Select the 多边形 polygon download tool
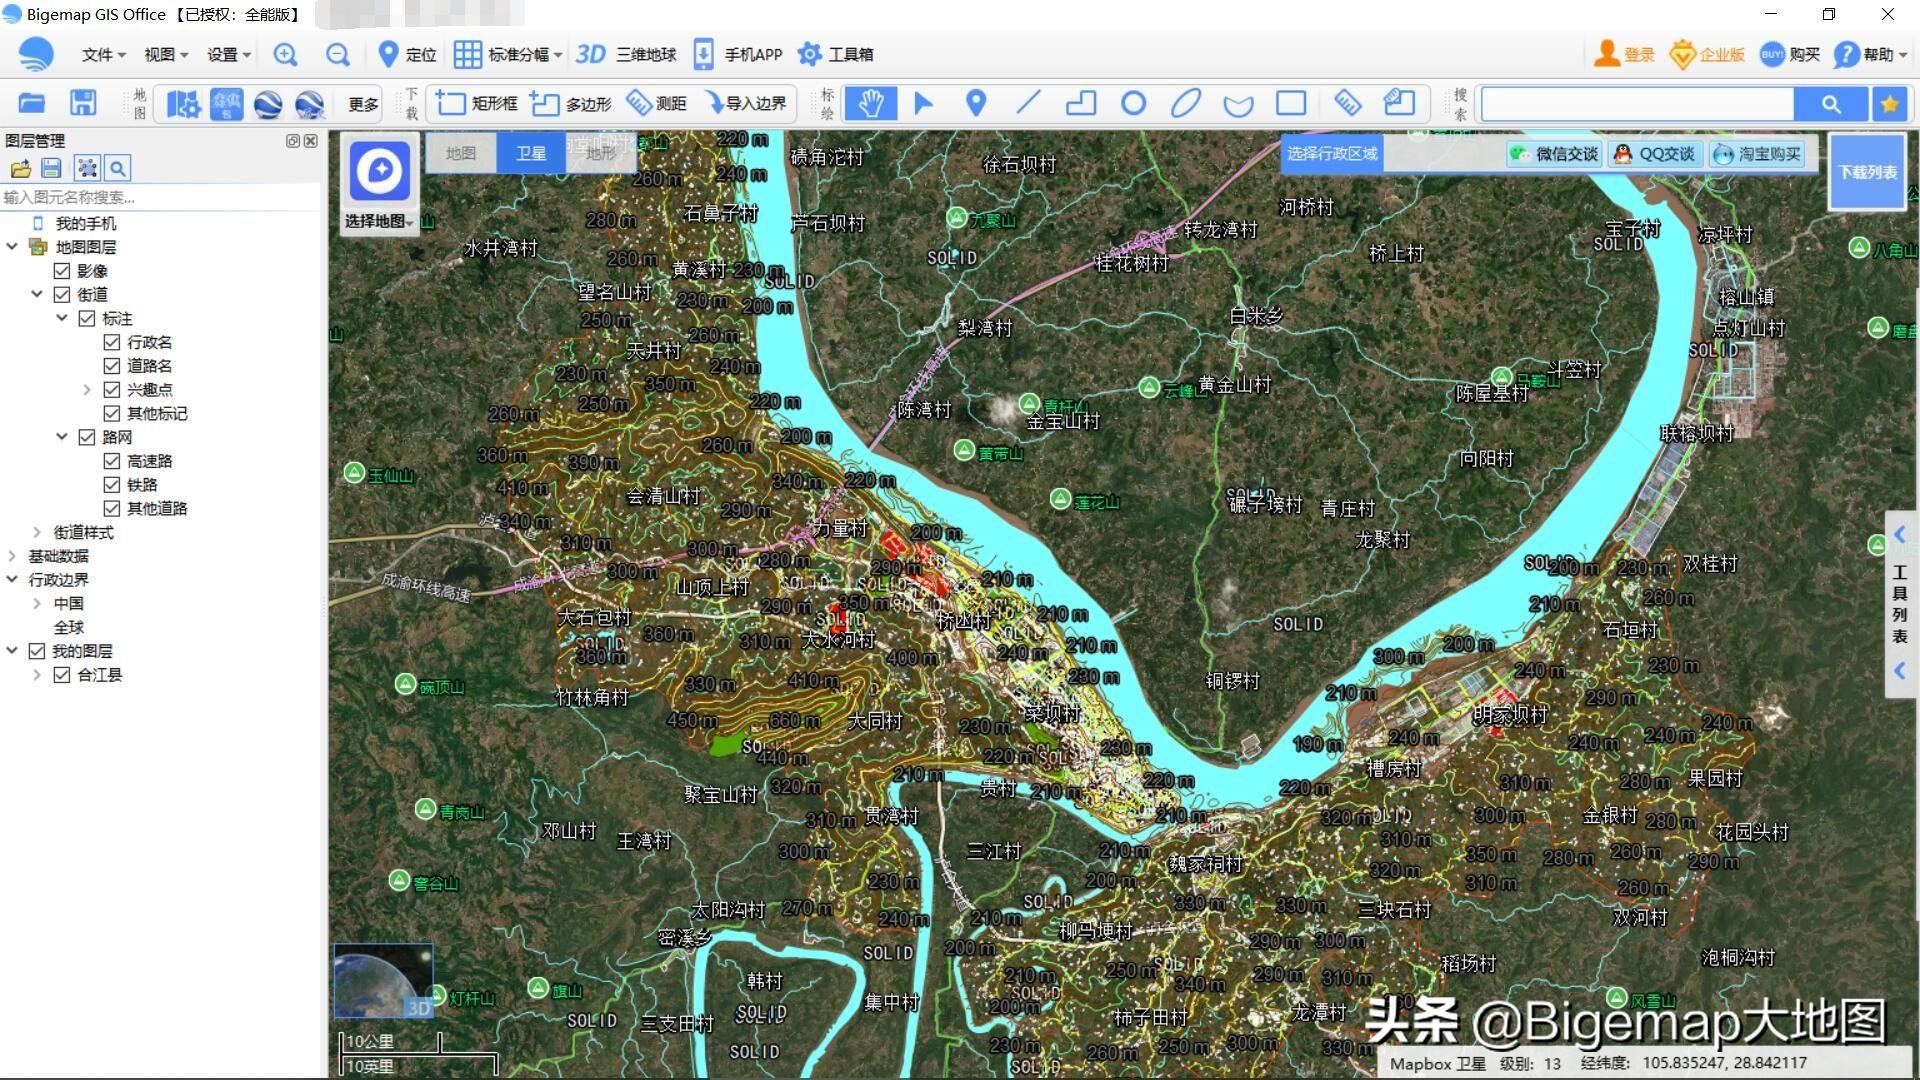Screen dimensions: 1920x1080 [570, 103]
